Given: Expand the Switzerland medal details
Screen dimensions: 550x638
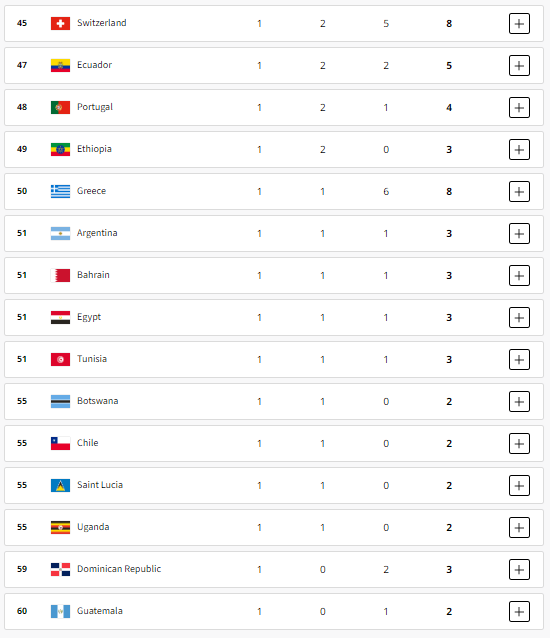Looking at the screenshot, I should tap(519, 24).
